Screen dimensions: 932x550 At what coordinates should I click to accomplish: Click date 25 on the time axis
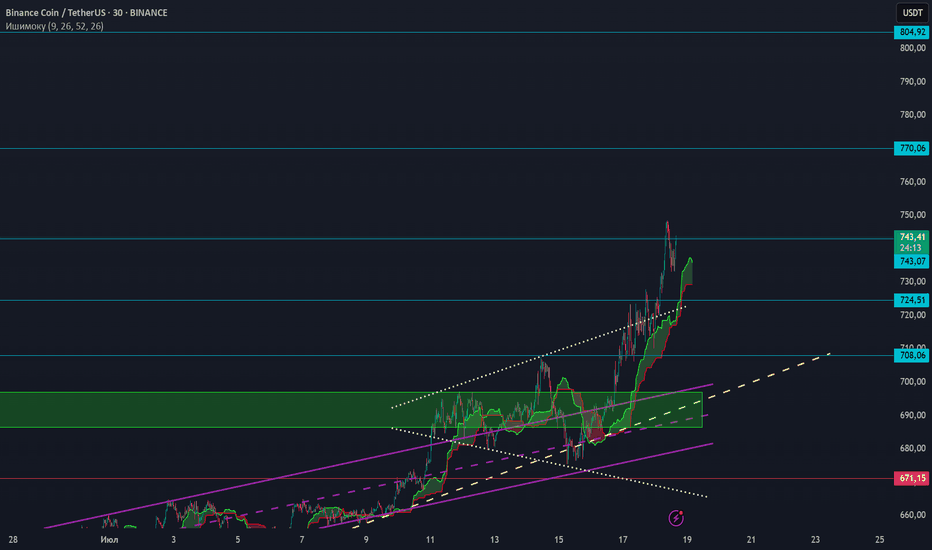pos(880,540)
